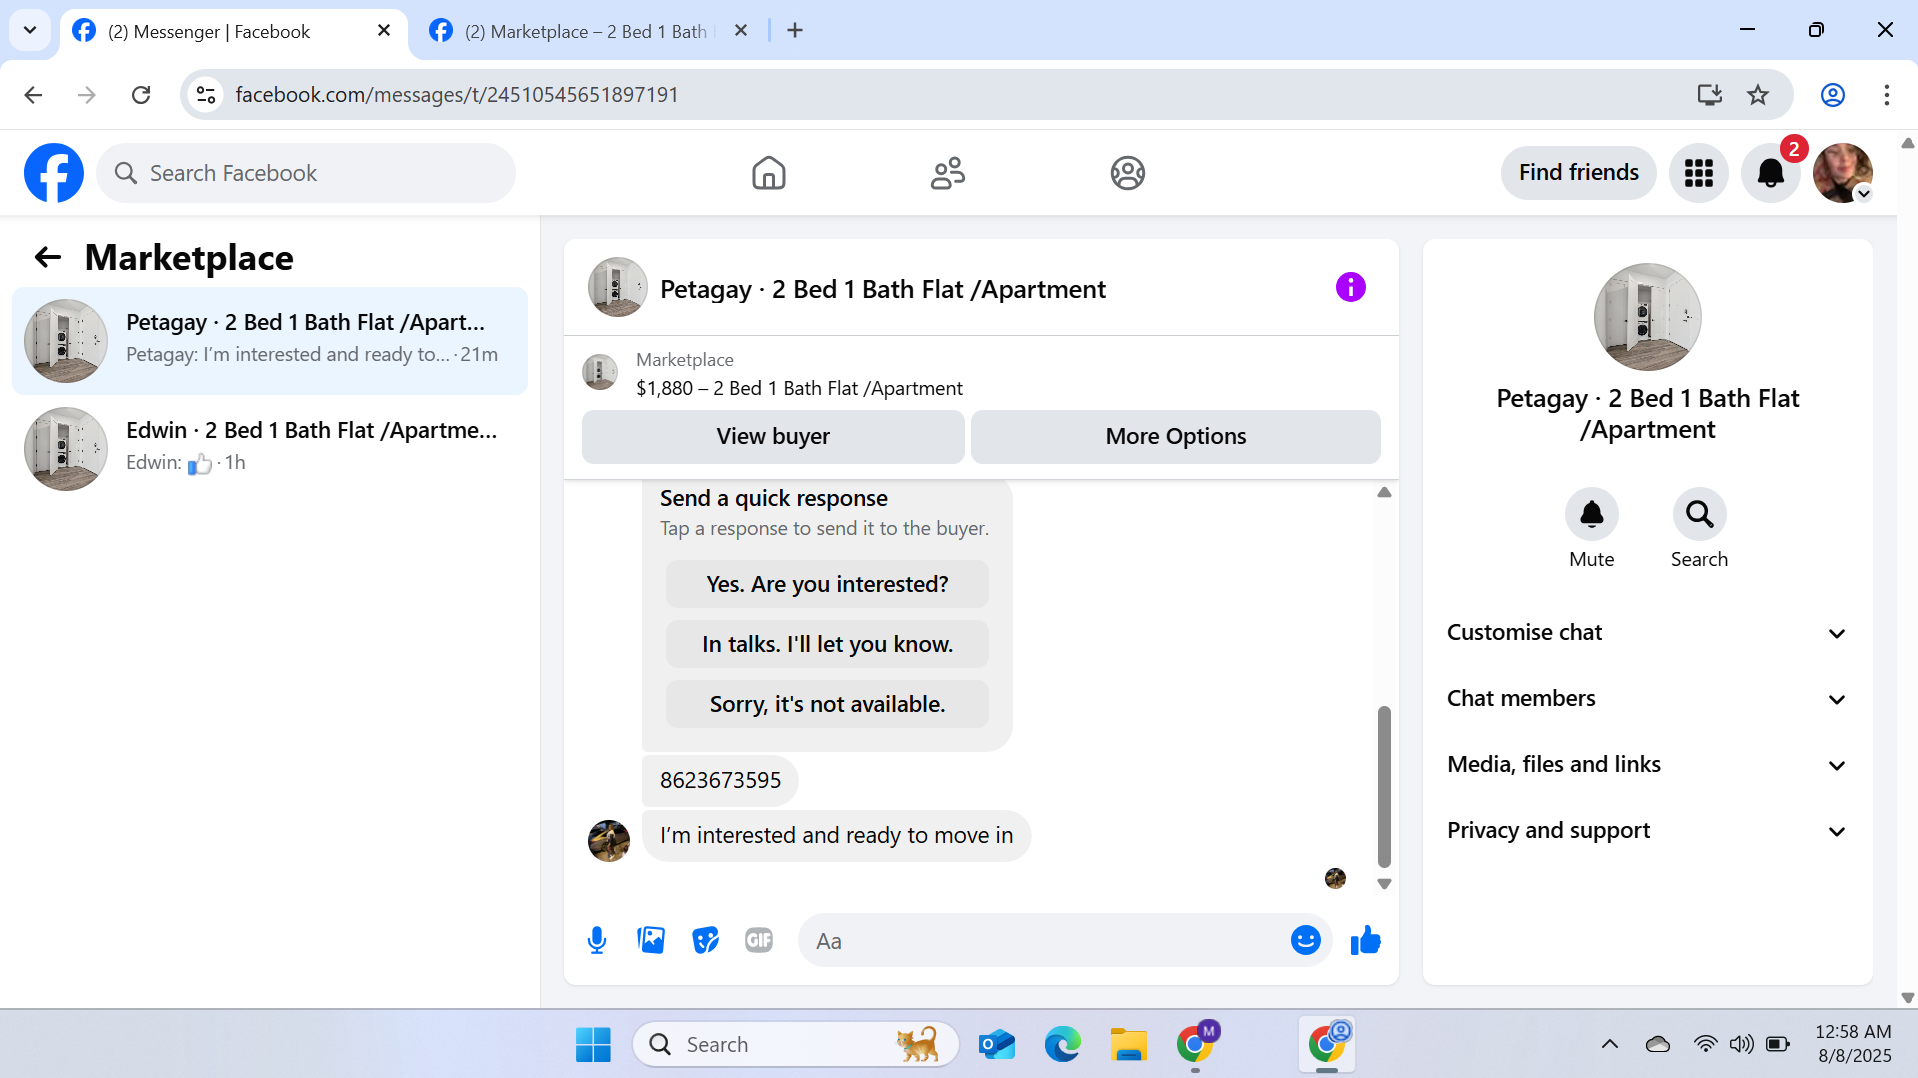Click the Find friends button
Image resolution: width=1918 pixels, height=1078 pixels.
1578,172
